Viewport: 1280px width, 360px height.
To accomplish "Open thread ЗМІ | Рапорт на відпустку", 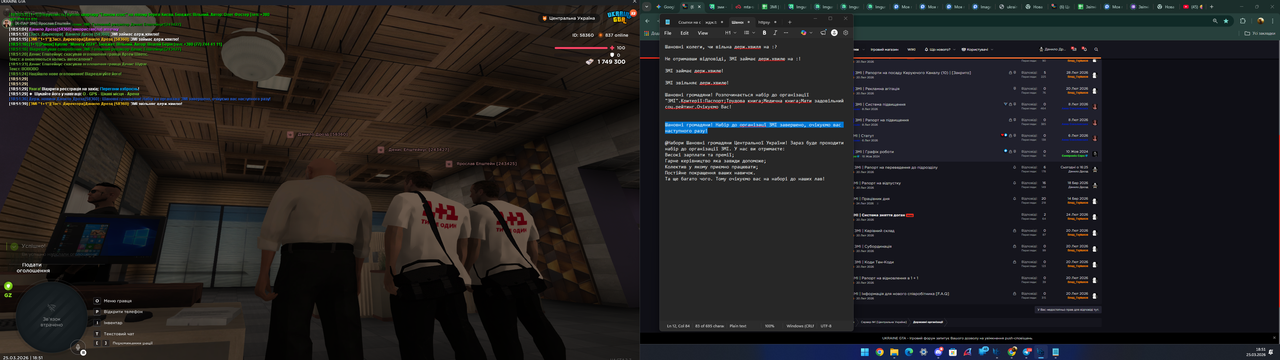I will click(x=876, y=182).
